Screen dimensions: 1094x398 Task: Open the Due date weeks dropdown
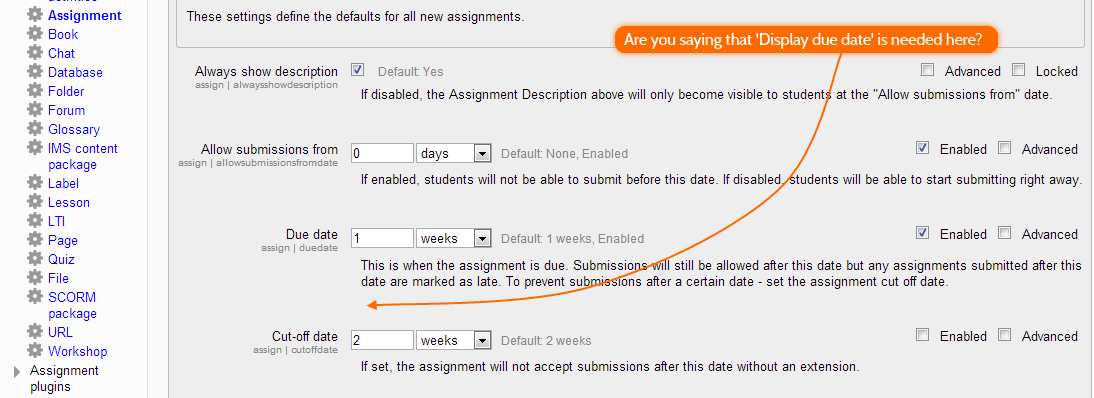click(454, 238)
